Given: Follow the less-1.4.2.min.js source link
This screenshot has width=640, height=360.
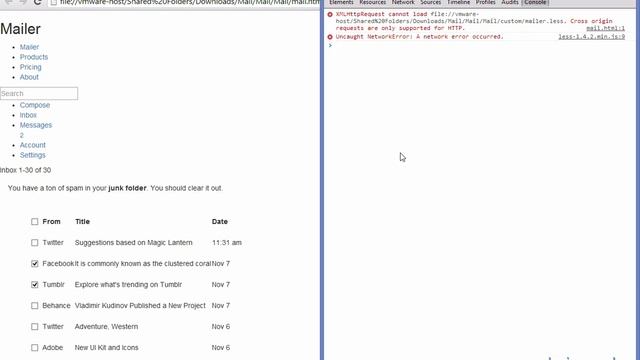Looking at the screenshot, I should [x=591, y=37].
